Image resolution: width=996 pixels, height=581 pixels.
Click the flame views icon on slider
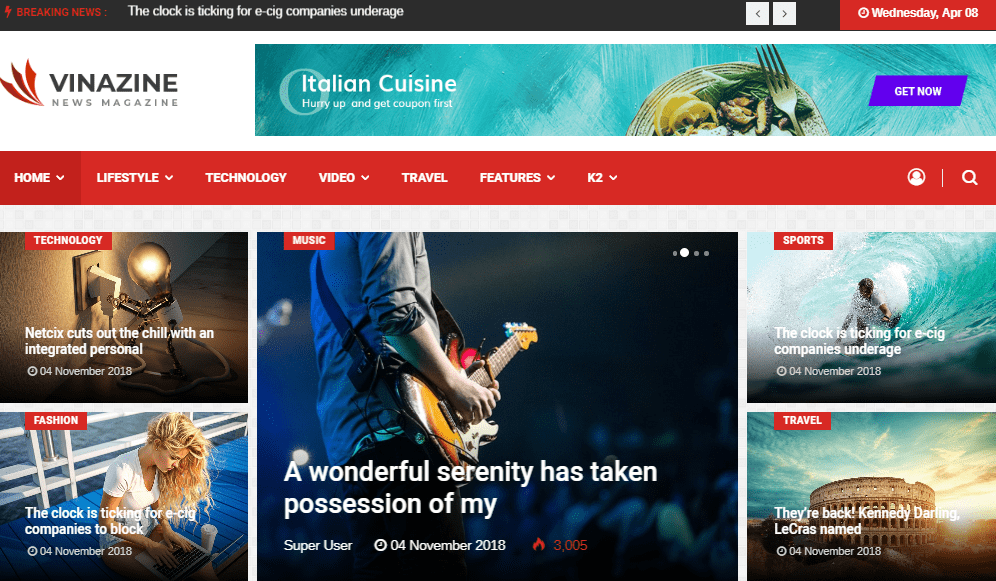[539, 544]
